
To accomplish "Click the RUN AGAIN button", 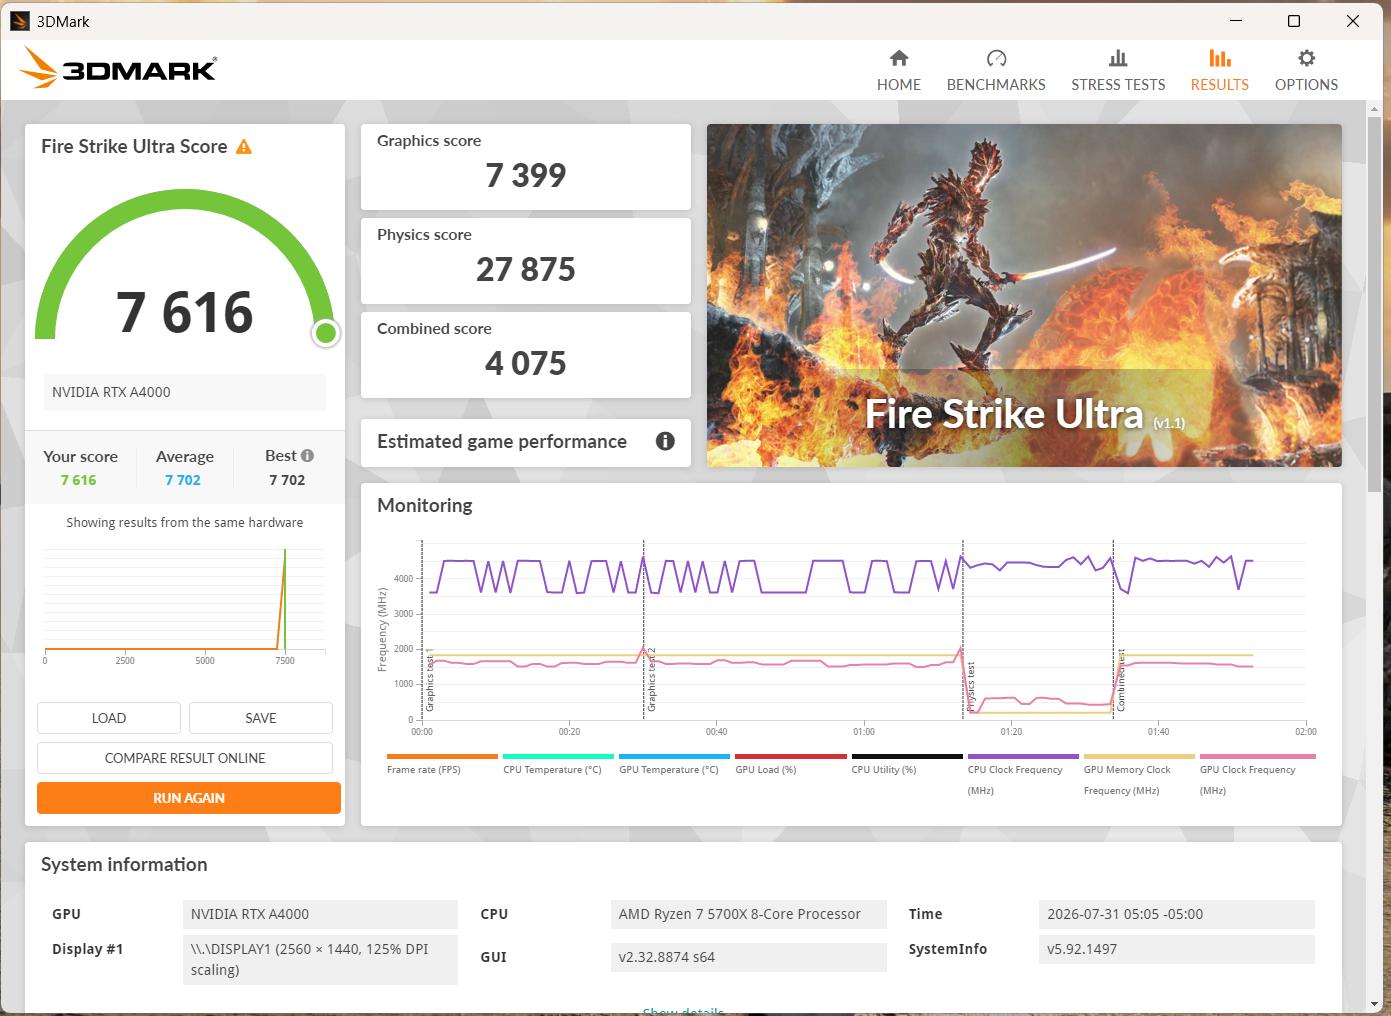I will [x=189, y=798].
